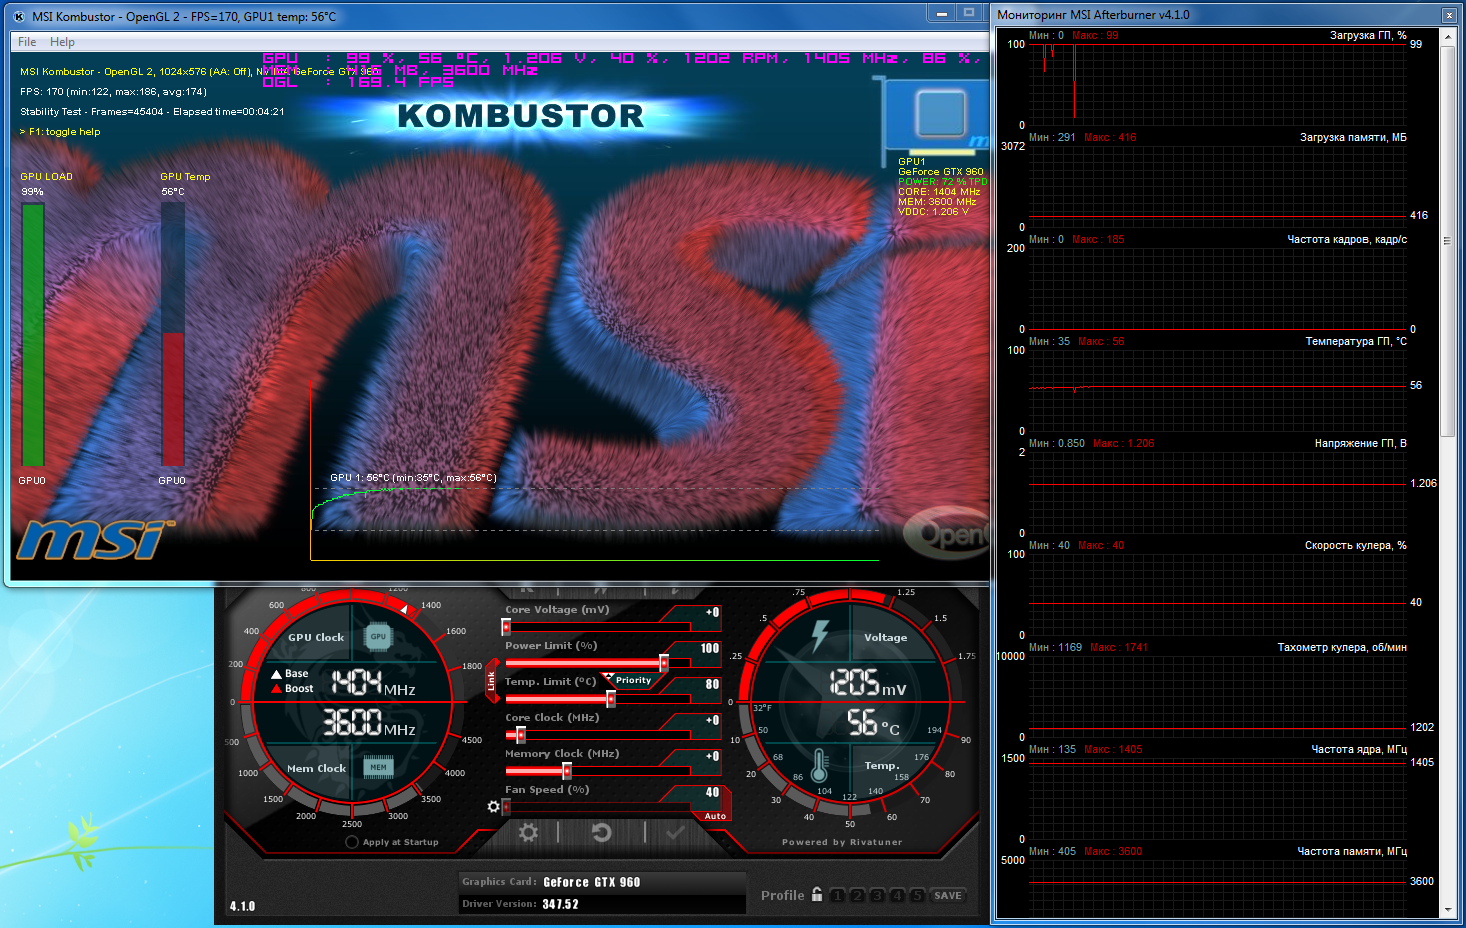The width and height of the screenshot is (1466, 928).
Task: Click the thermometer icon in the Temp gauge
Action: (x=820, y=765)
